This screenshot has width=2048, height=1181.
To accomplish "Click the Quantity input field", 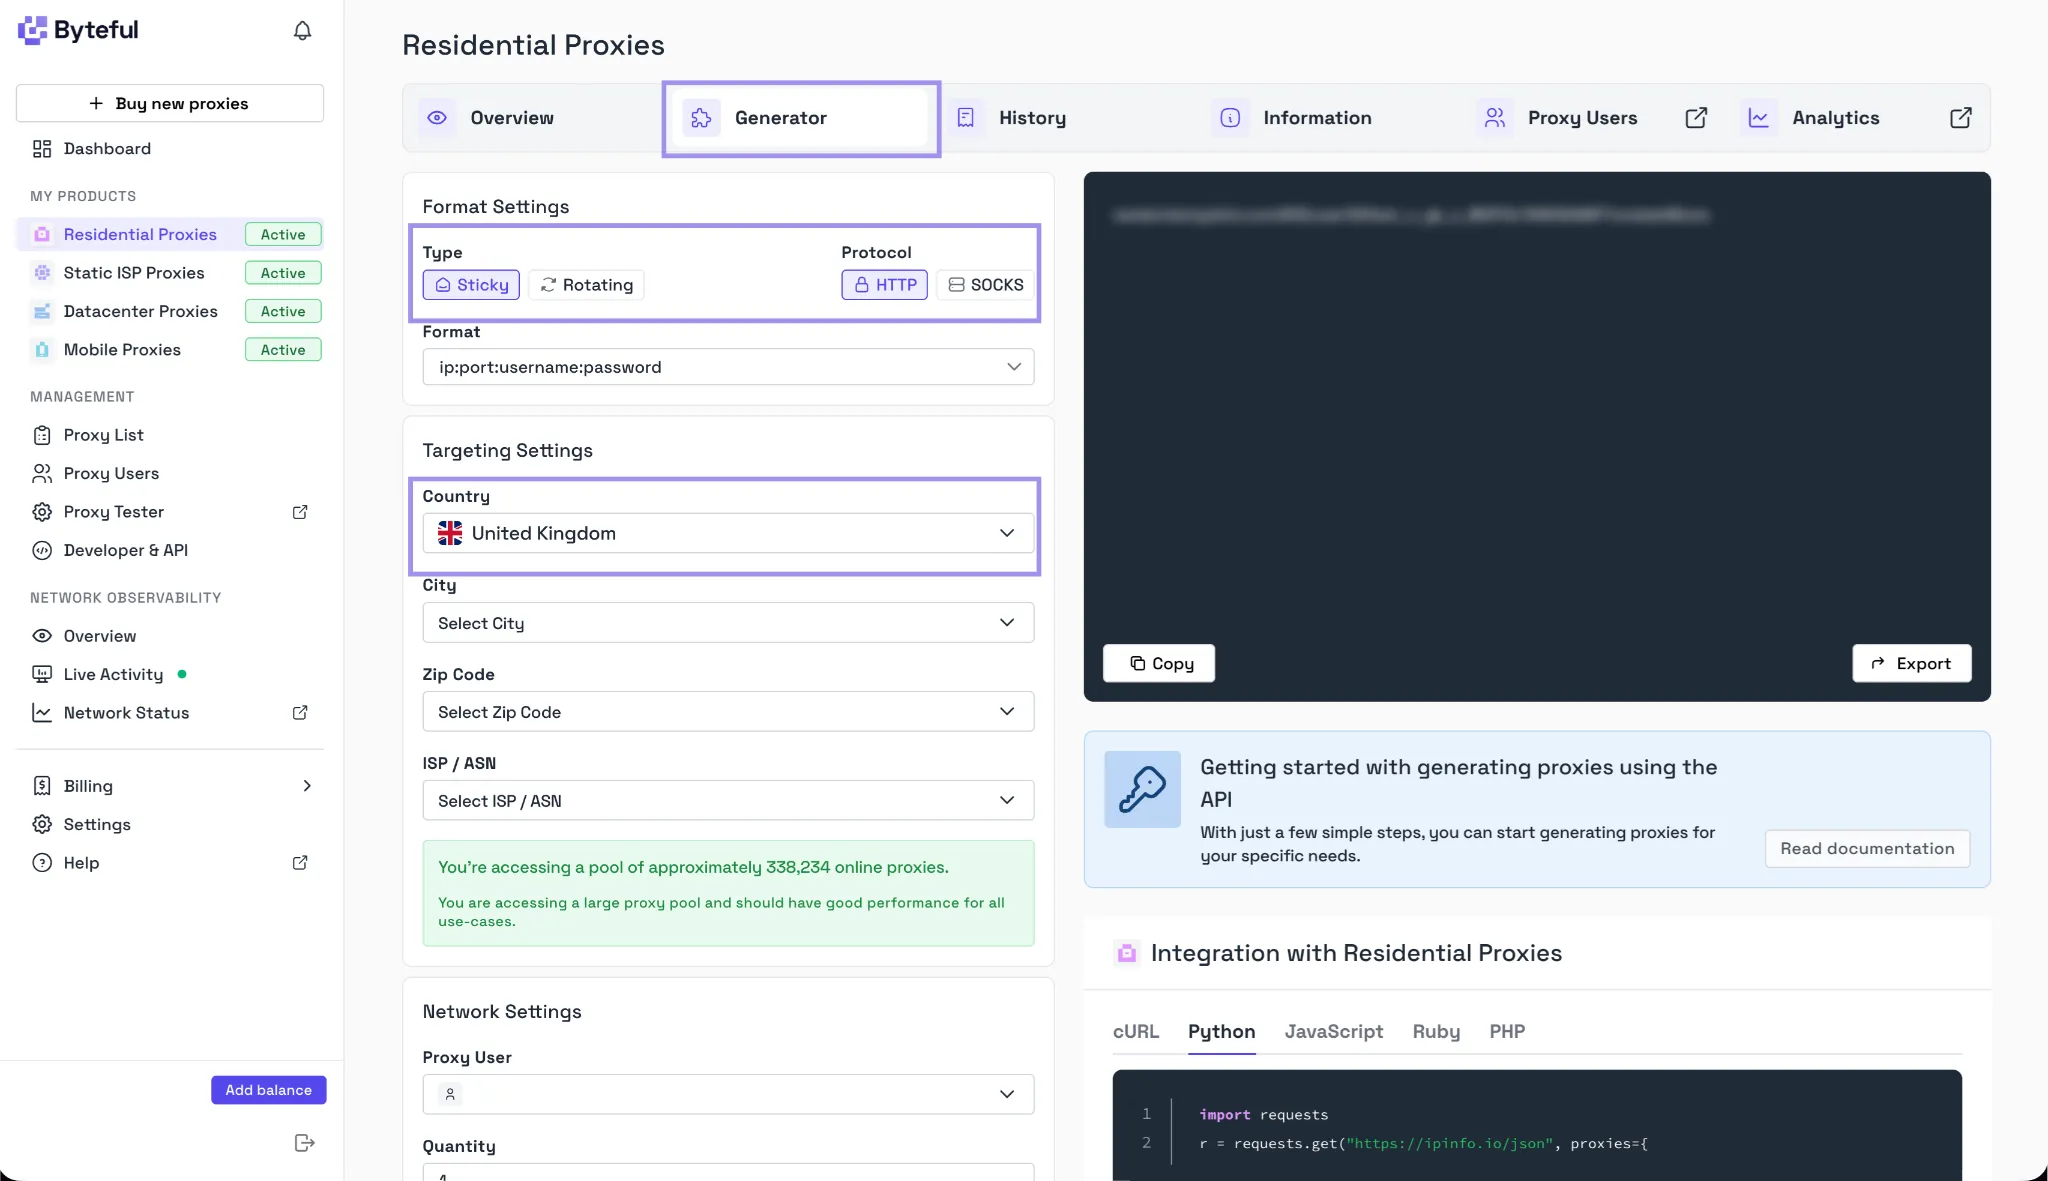I will tap(728, 1172).
